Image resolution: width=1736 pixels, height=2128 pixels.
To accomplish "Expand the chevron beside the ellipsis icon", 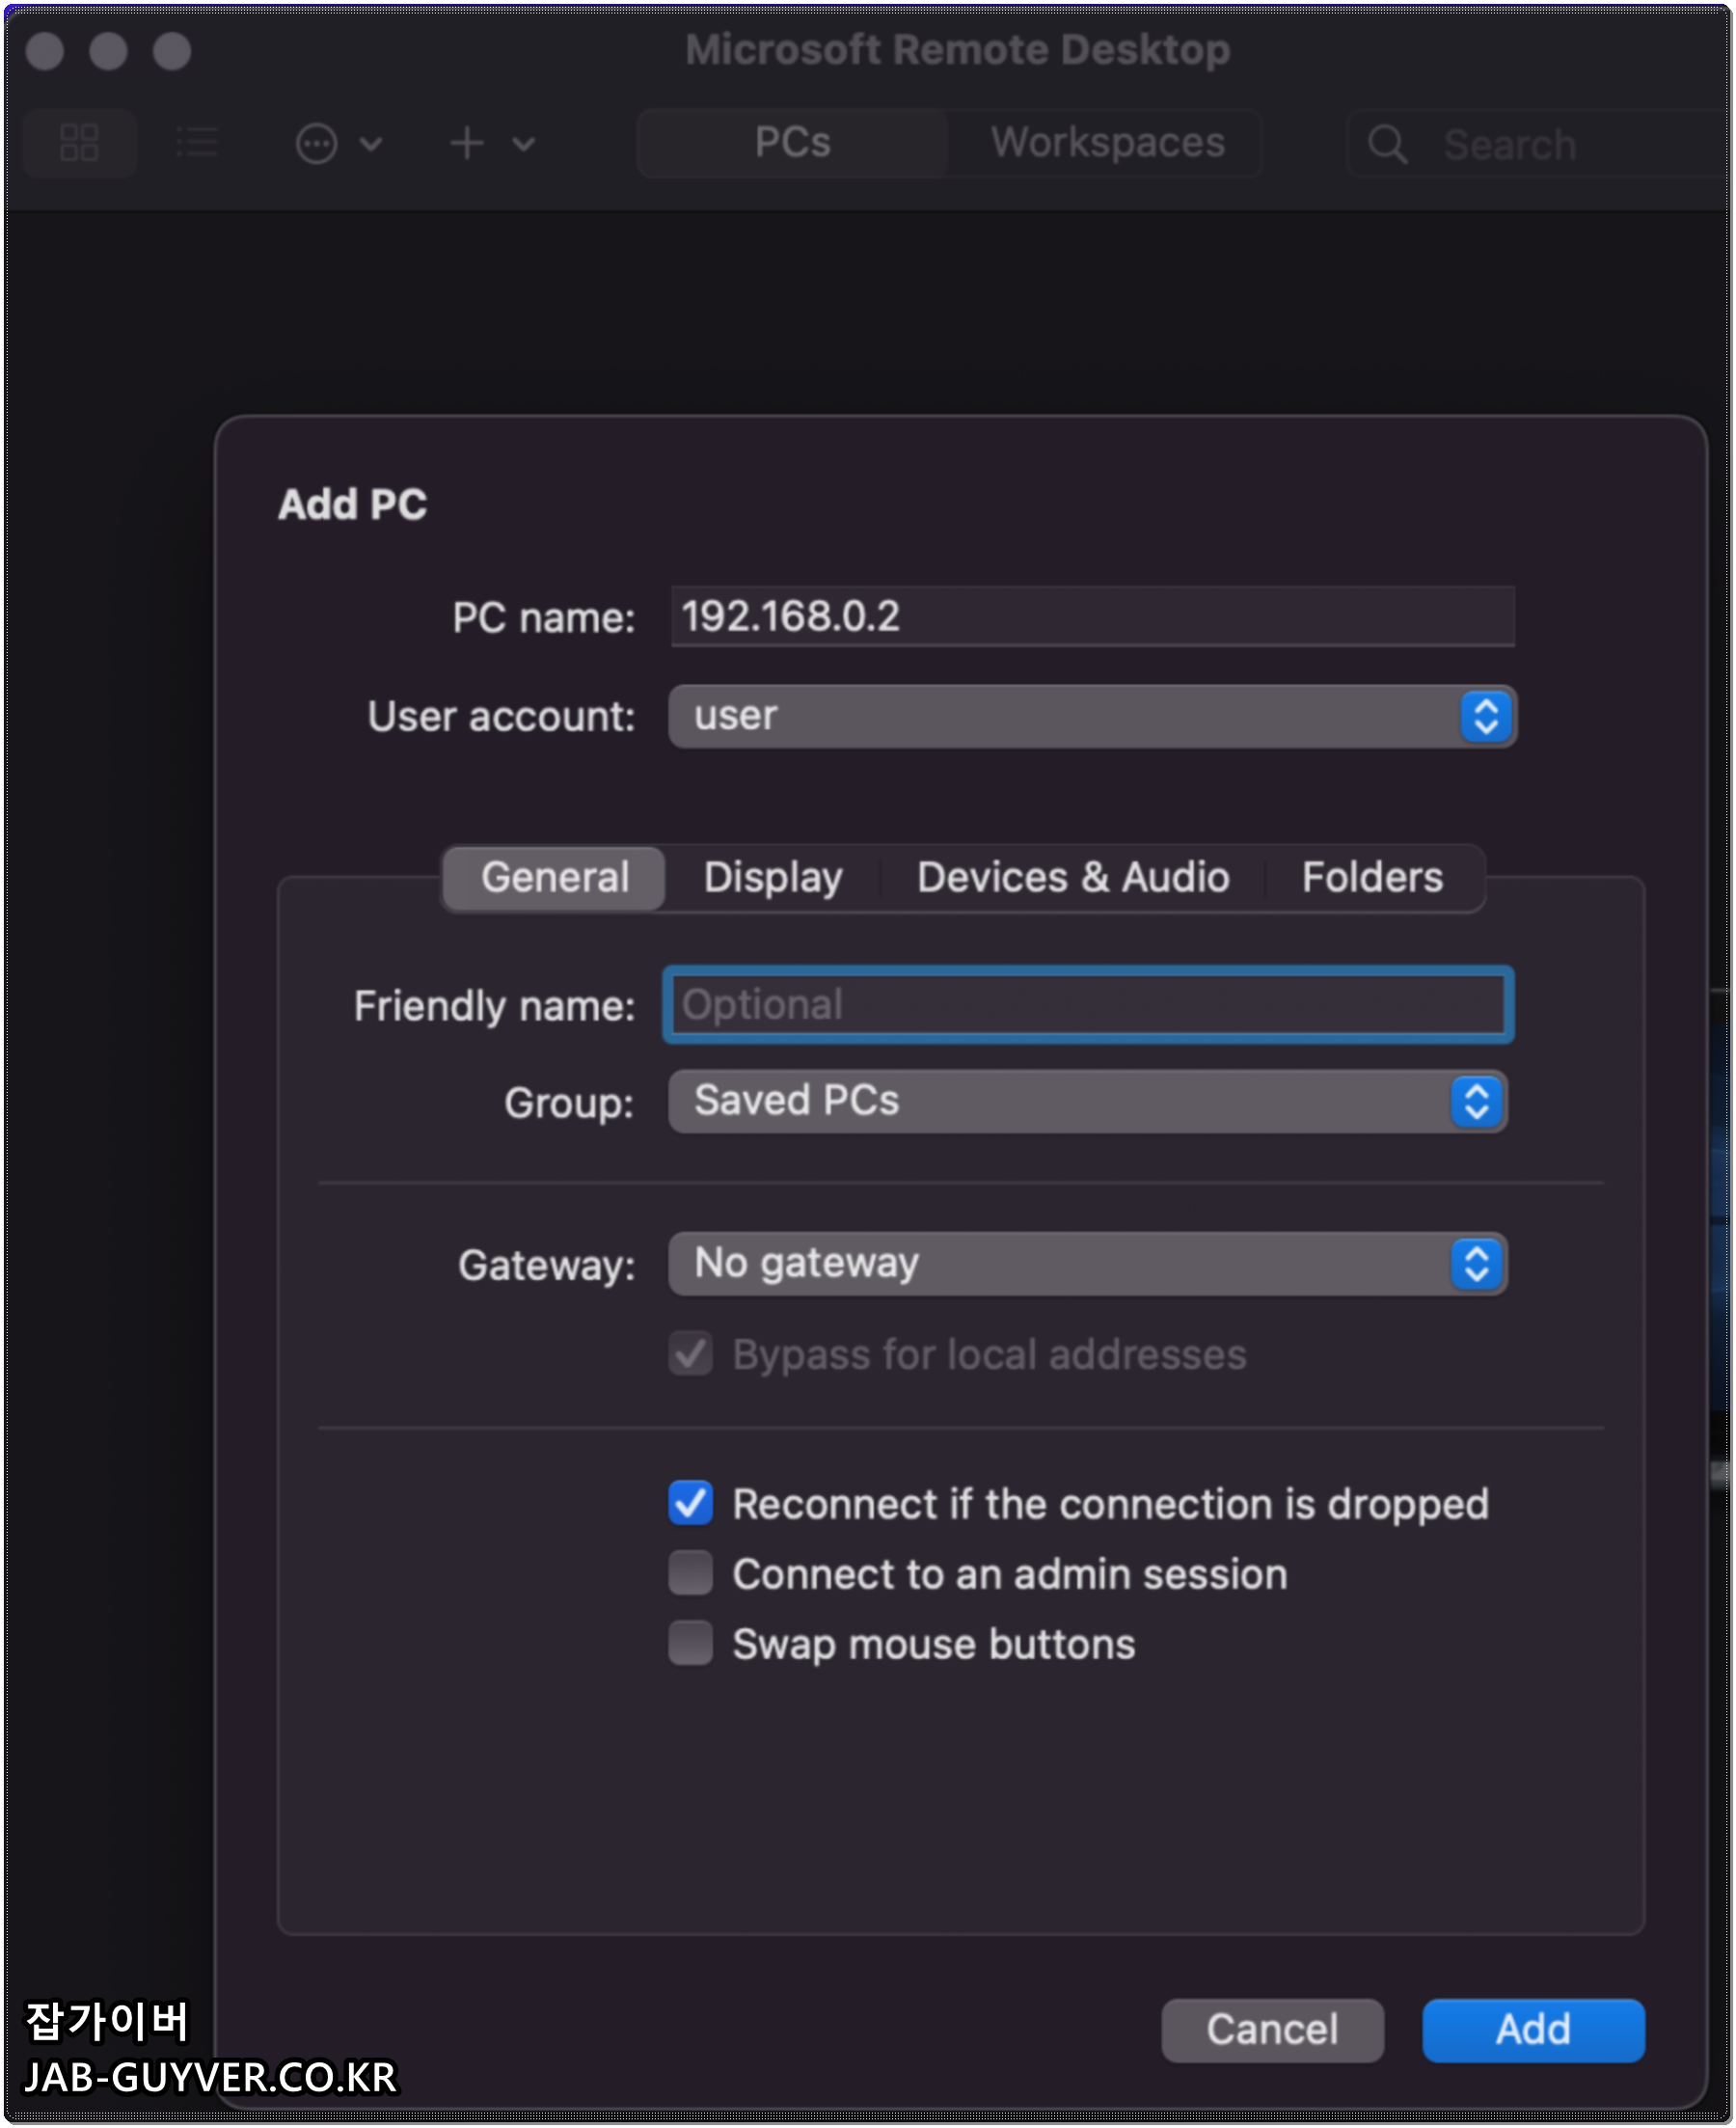I will 371,144.
